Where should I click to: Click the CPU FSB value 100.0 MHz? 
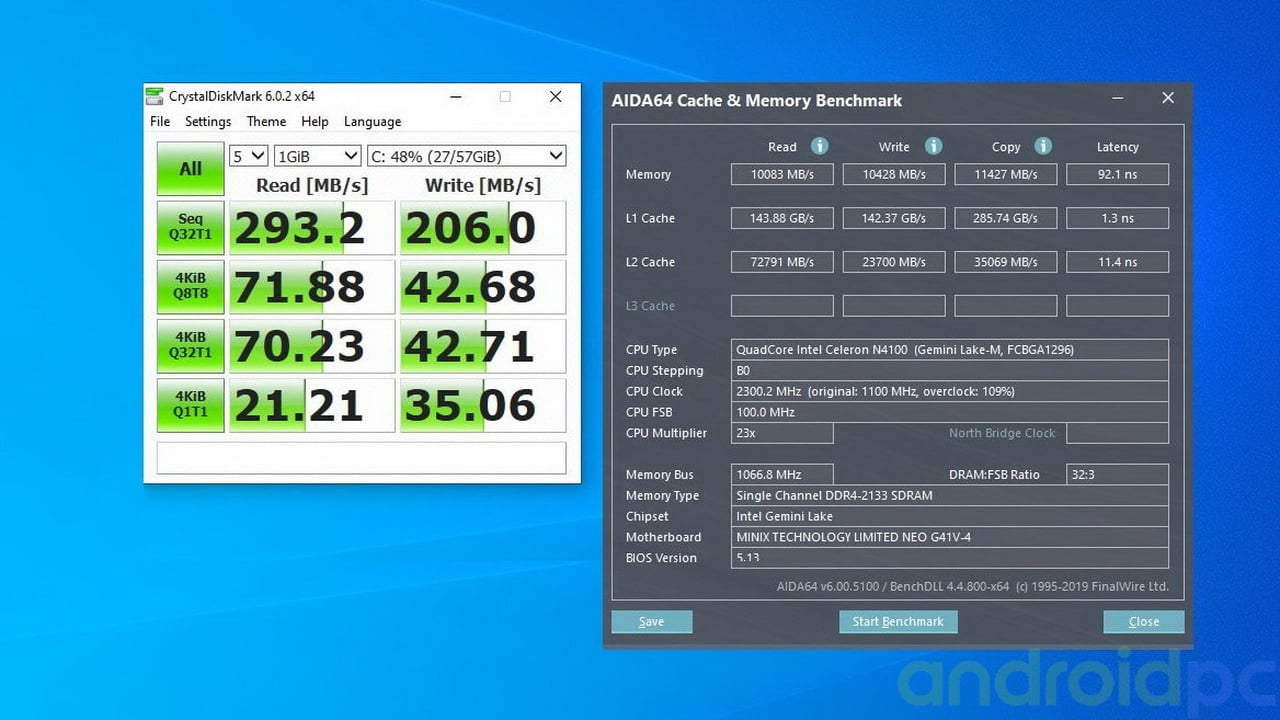(x=950, y=412)
